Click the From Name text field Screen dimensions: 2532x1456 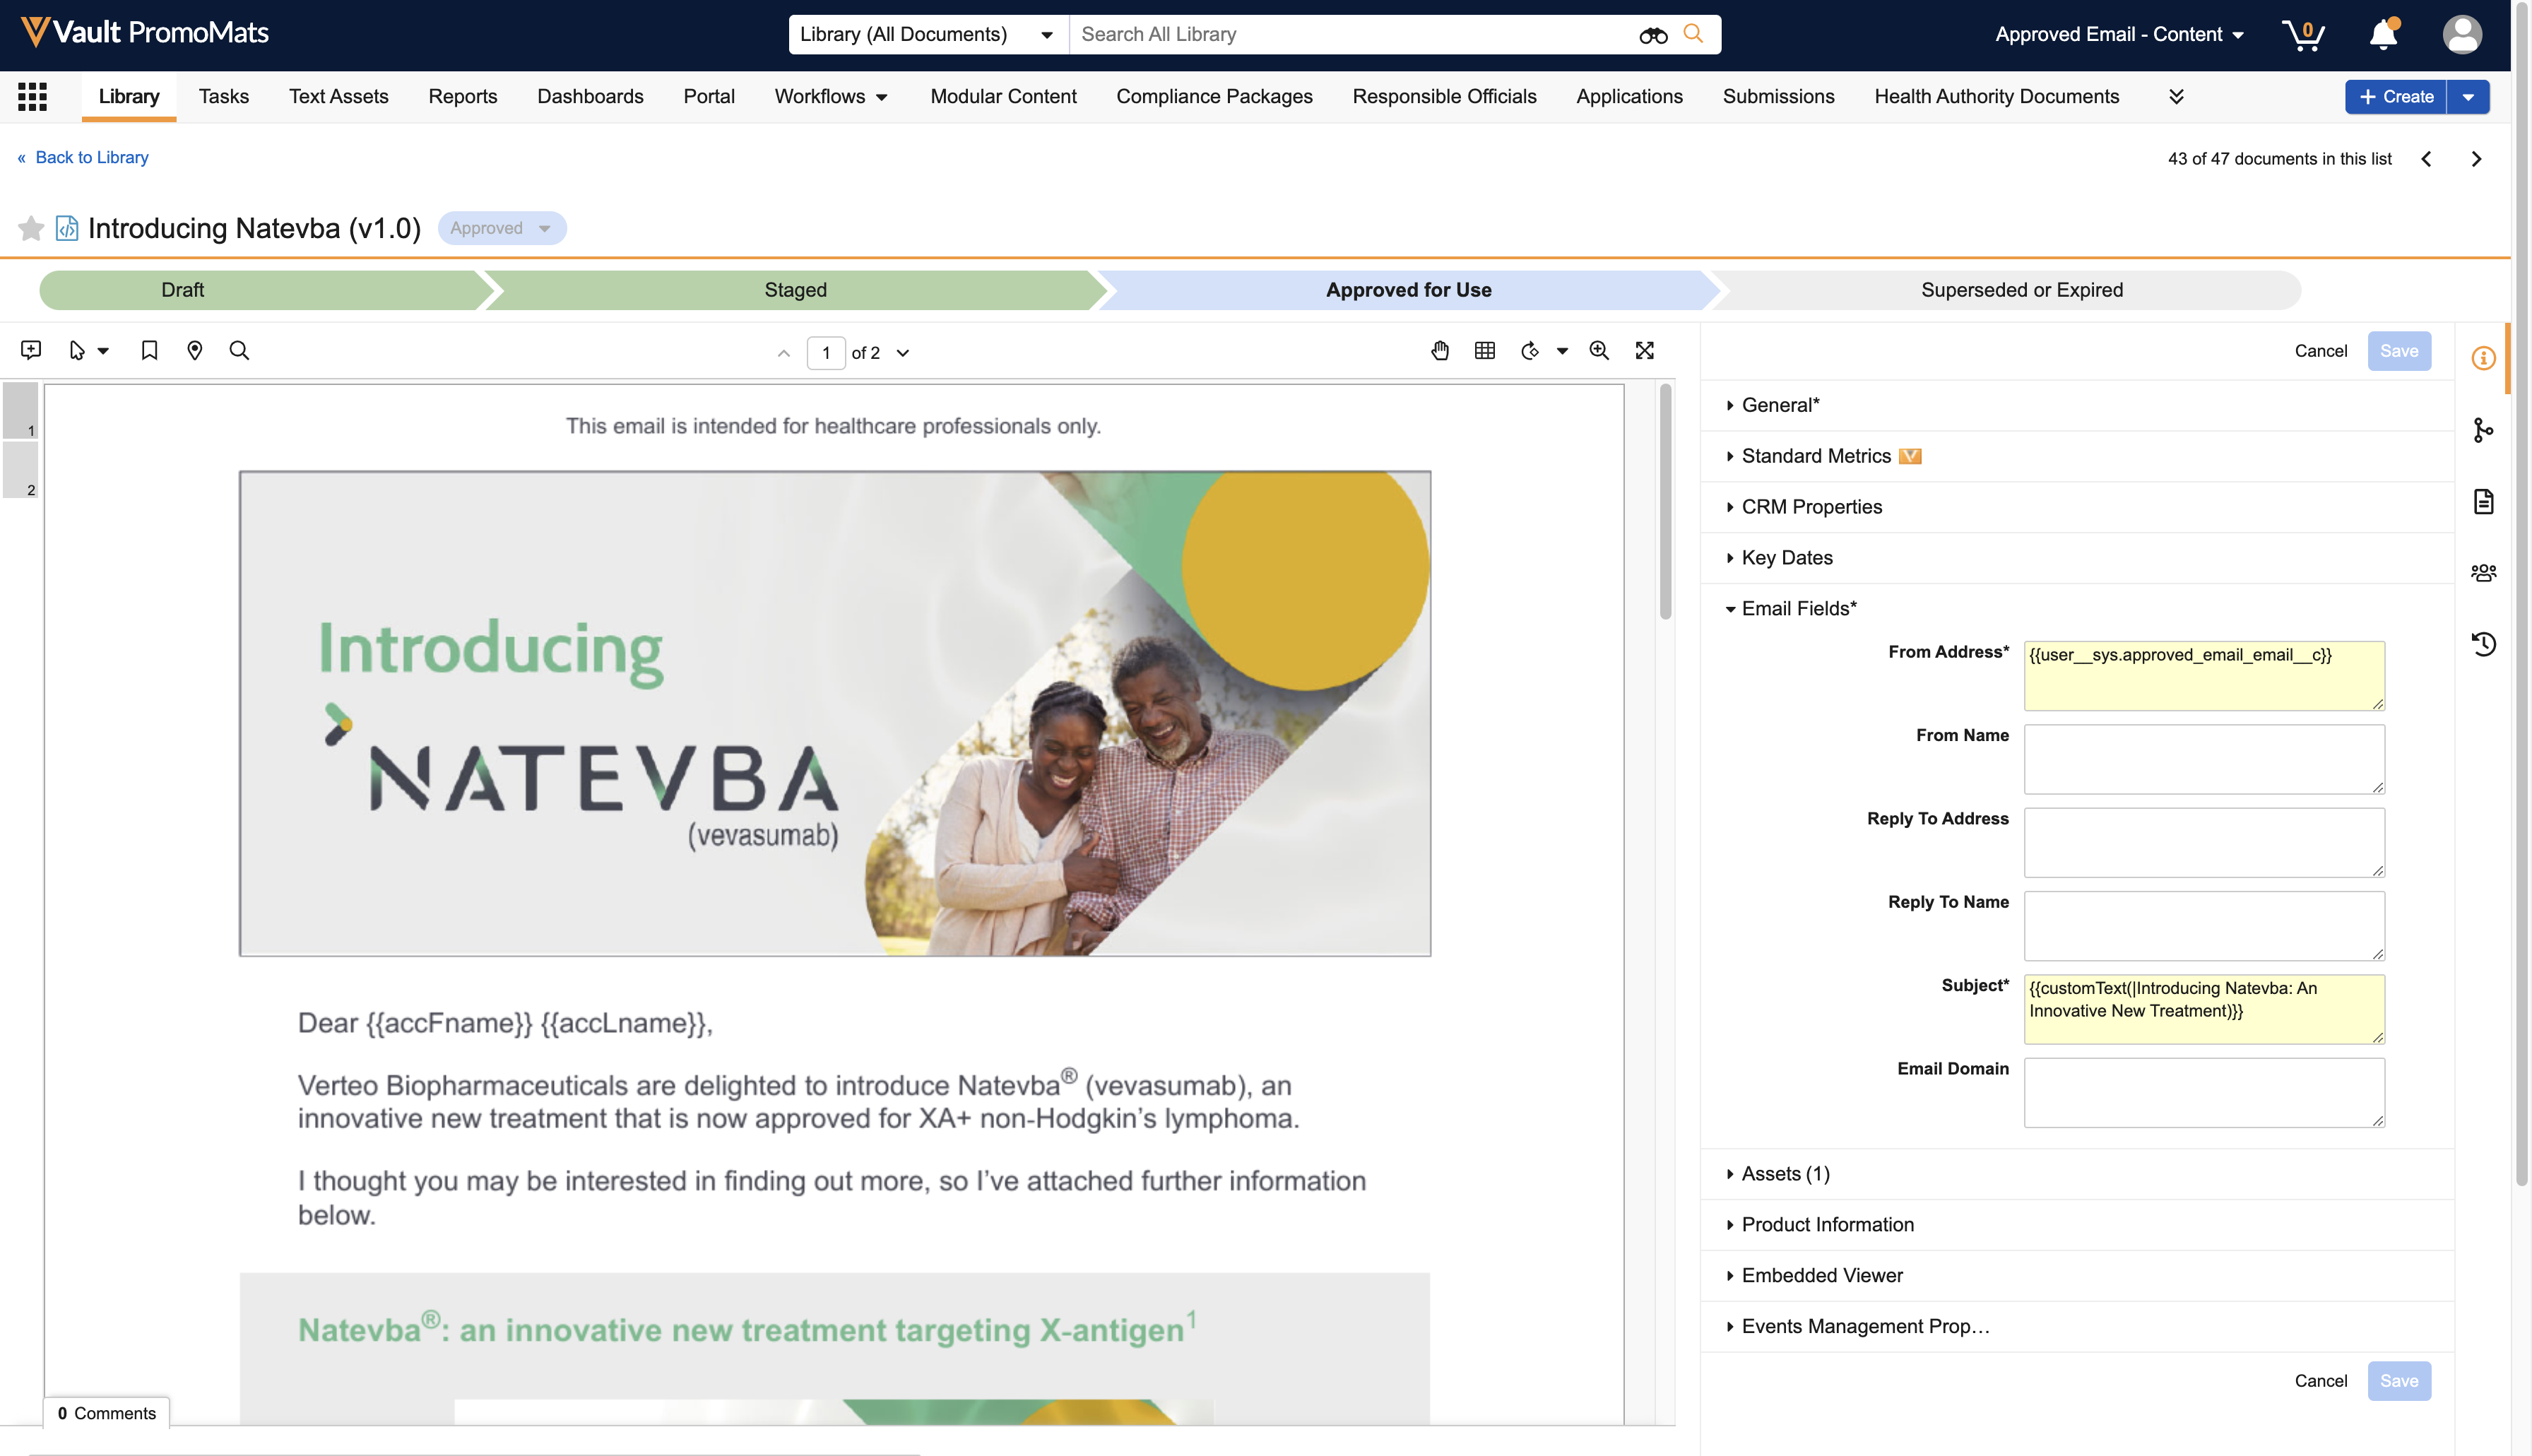pyautogui.click(x=2203, y=758)
